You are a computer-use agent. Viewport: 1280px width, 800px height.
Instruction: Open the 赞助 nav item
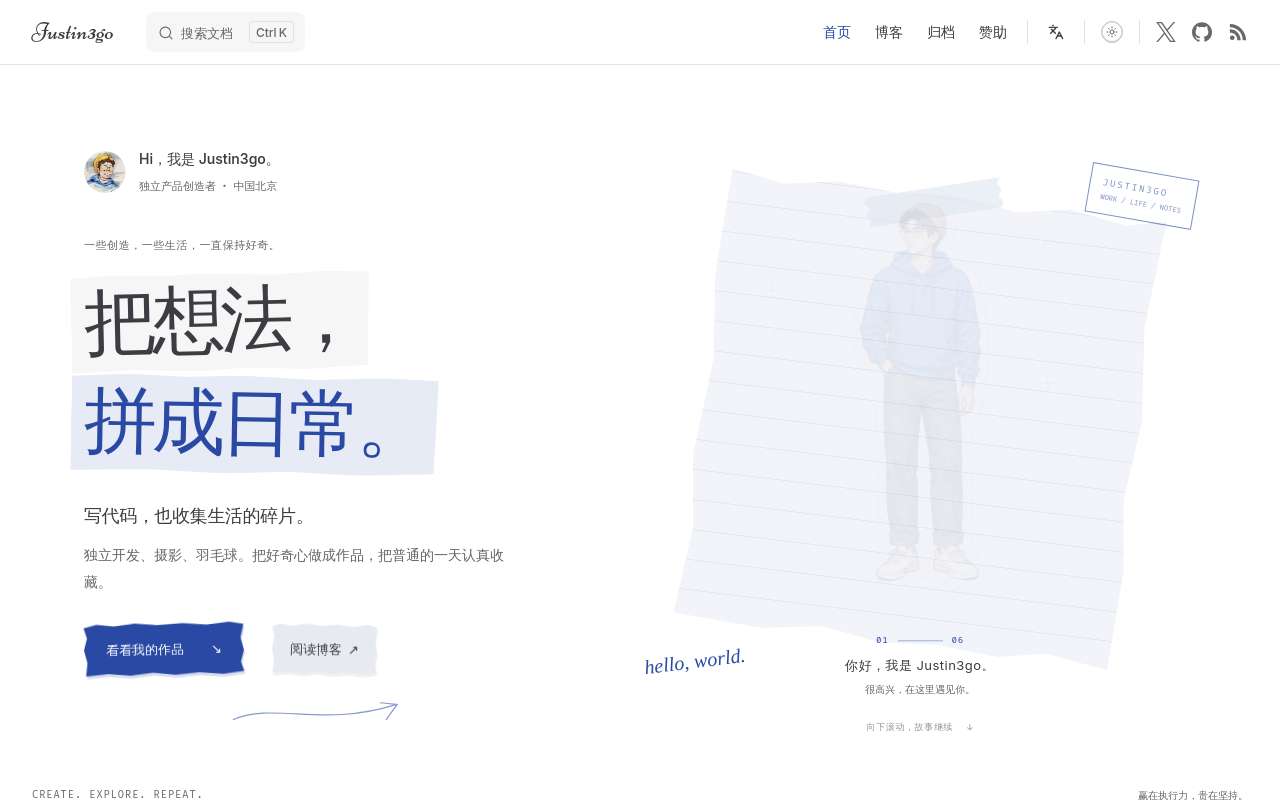(993, 32)
